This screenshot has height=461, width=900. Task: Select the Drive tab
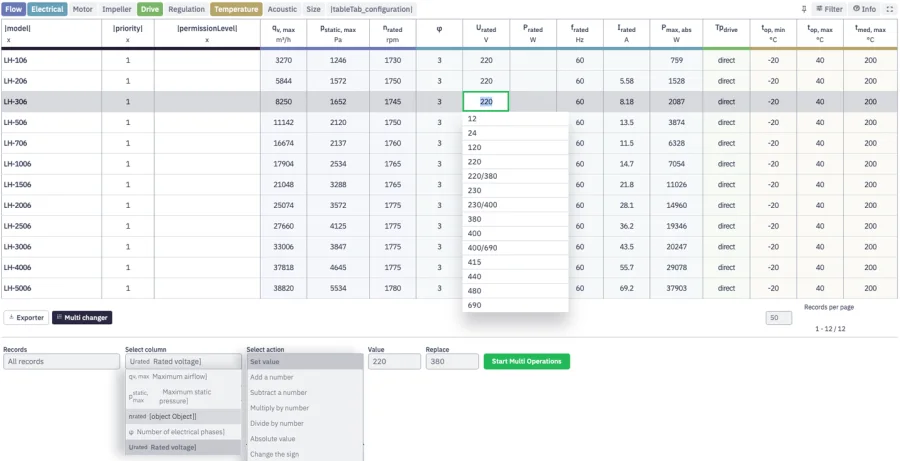point(150,9)
